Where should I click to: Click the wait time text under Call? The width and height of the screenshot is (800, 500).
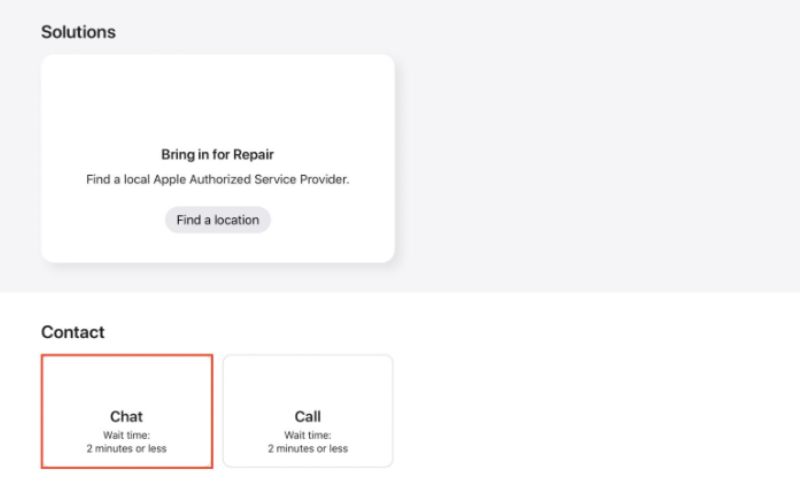pos(308,442)
